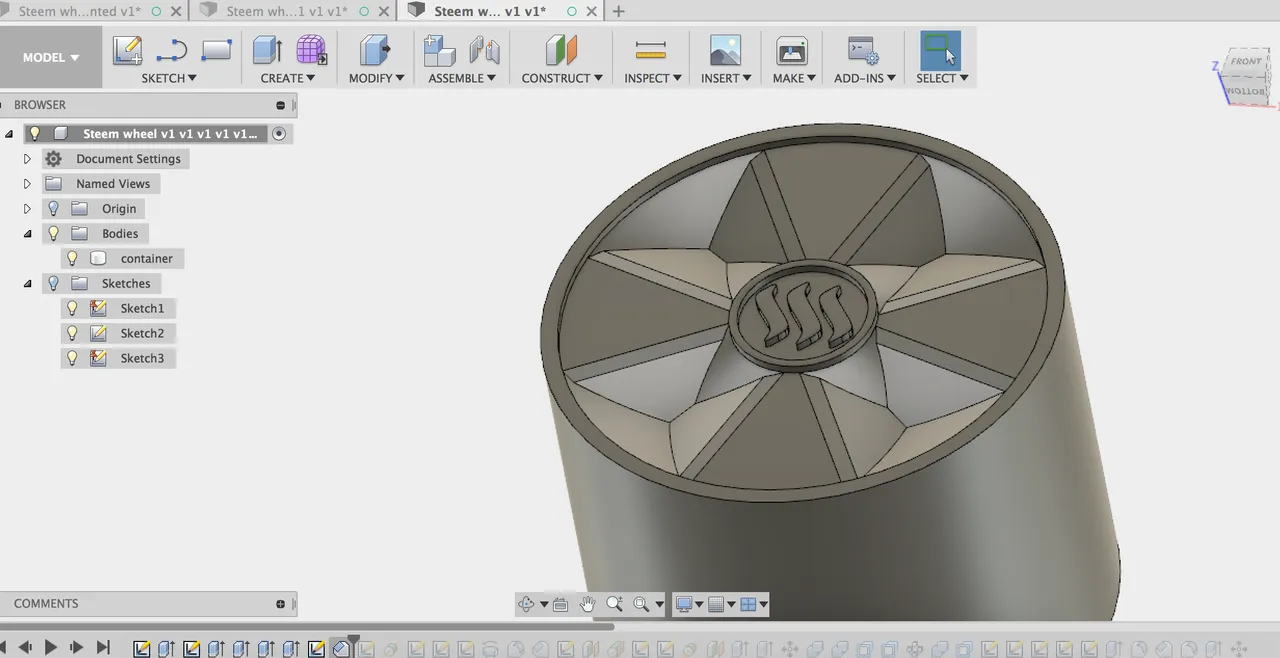Viewport: 1280px width, 658px height.
Task: Toggle visibility bulb of Origin folder
Action: pyautogui.click(x=53, y=208)
